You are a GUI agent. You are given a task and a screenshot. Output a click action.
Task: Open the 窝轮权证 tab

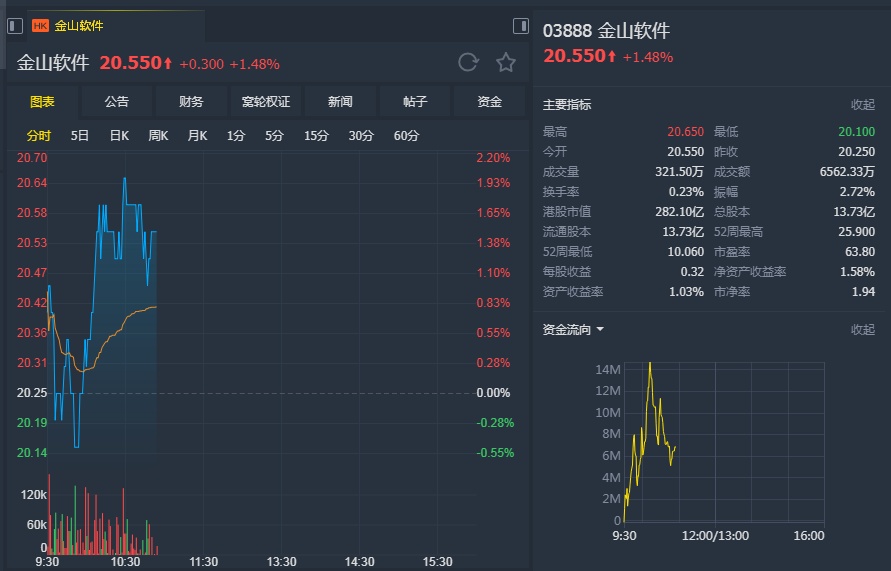pos(266,102)
